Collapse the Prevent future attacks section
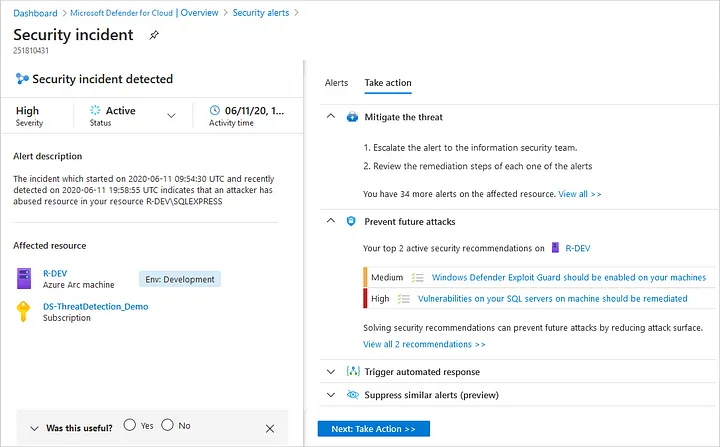 331,221
